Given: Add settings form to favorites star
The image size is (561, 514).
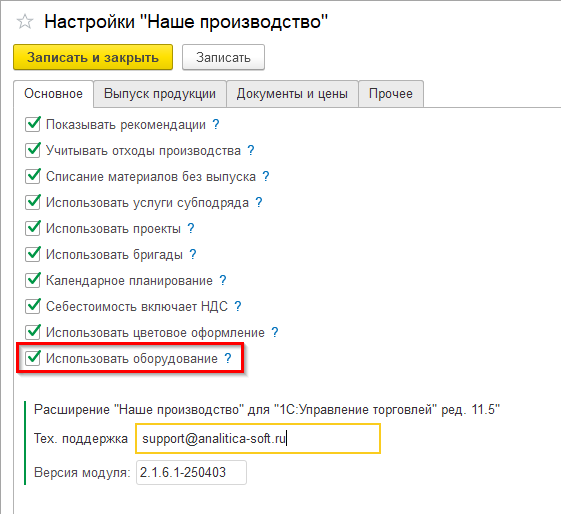Looking at the screenshot, I should point(25,22).
